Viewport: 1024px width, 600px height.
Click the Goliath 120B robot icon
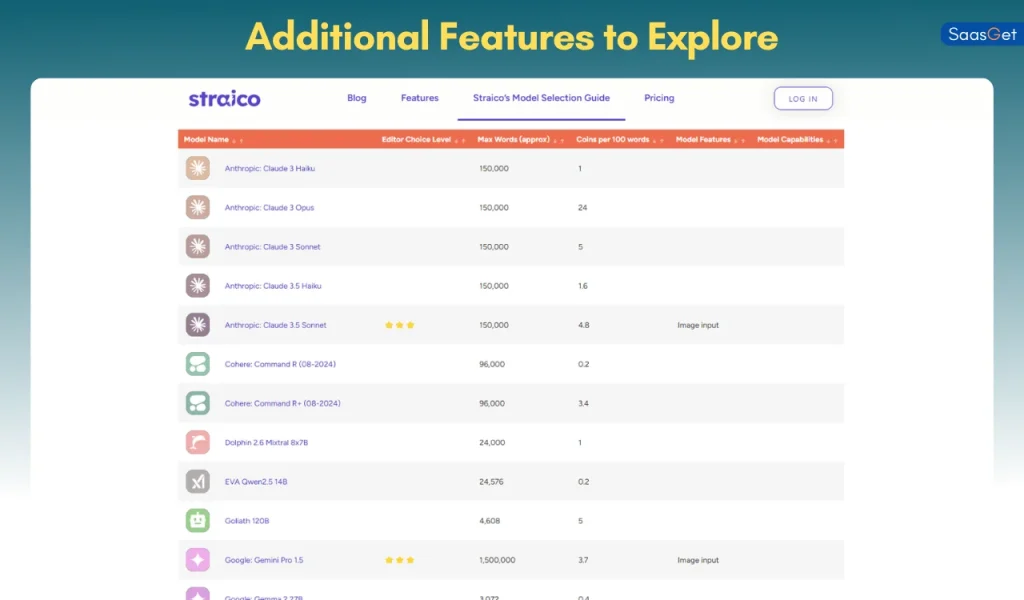(198, 521)
